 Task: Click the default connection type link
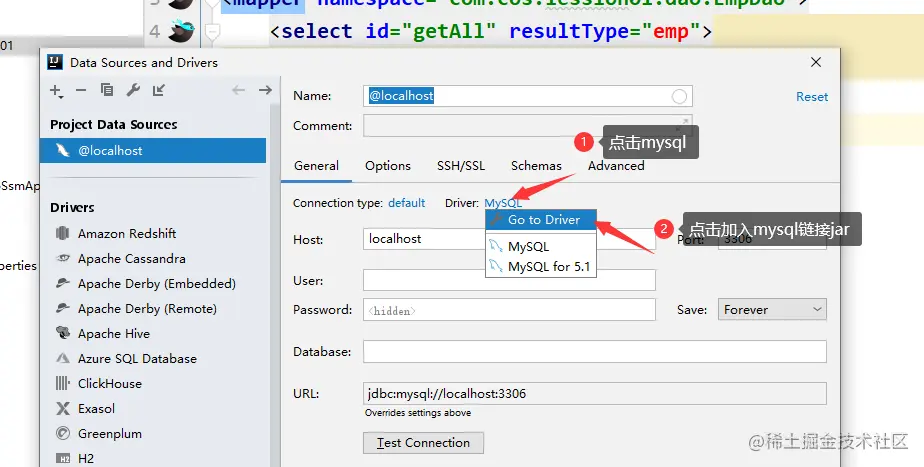click(407, 203)
